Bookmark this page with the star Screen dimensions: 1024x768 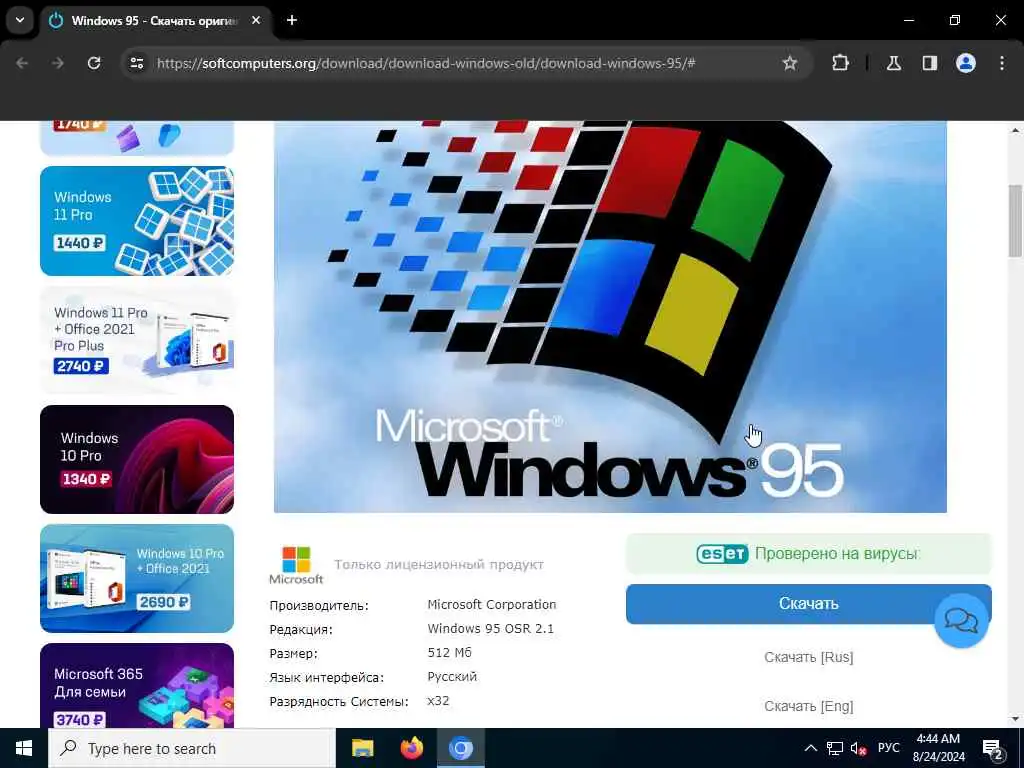click(790, 63)
